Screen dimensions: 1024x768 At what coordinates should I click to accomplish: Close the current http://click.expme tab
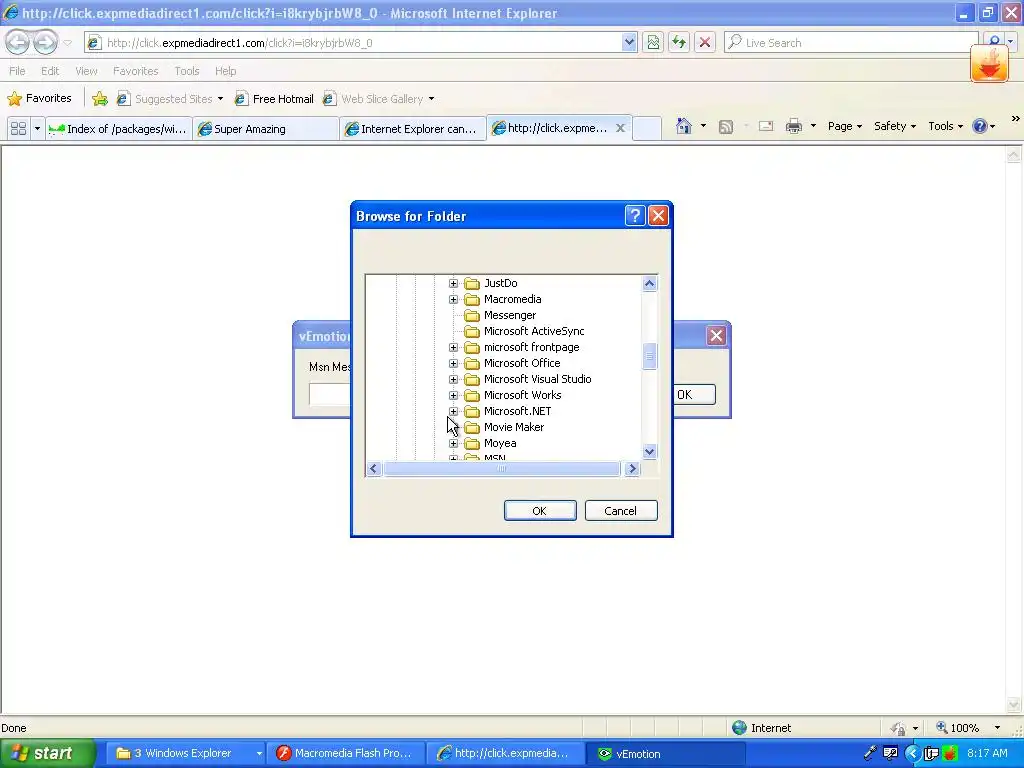click(x=620, y=128)
